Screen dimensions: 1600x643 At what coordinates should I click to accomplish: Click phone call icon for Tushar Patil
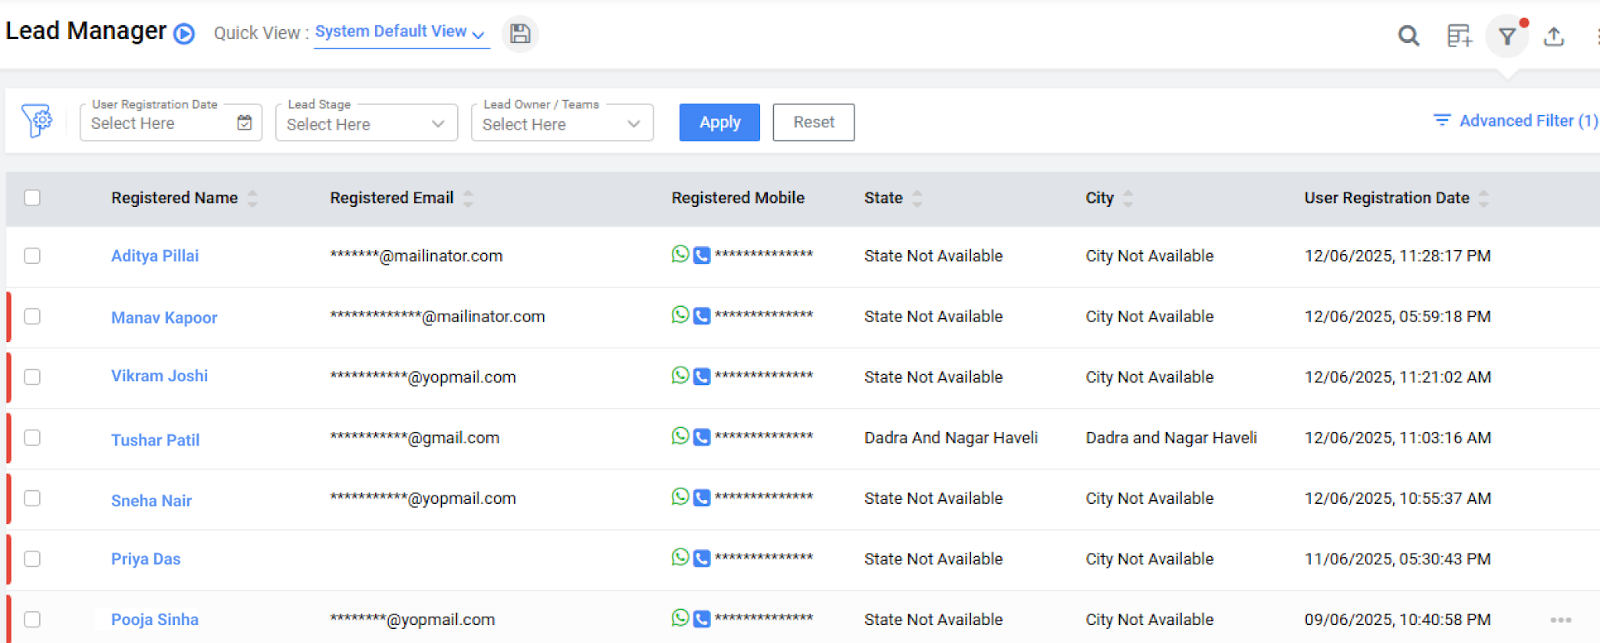[x=702, y=437]
